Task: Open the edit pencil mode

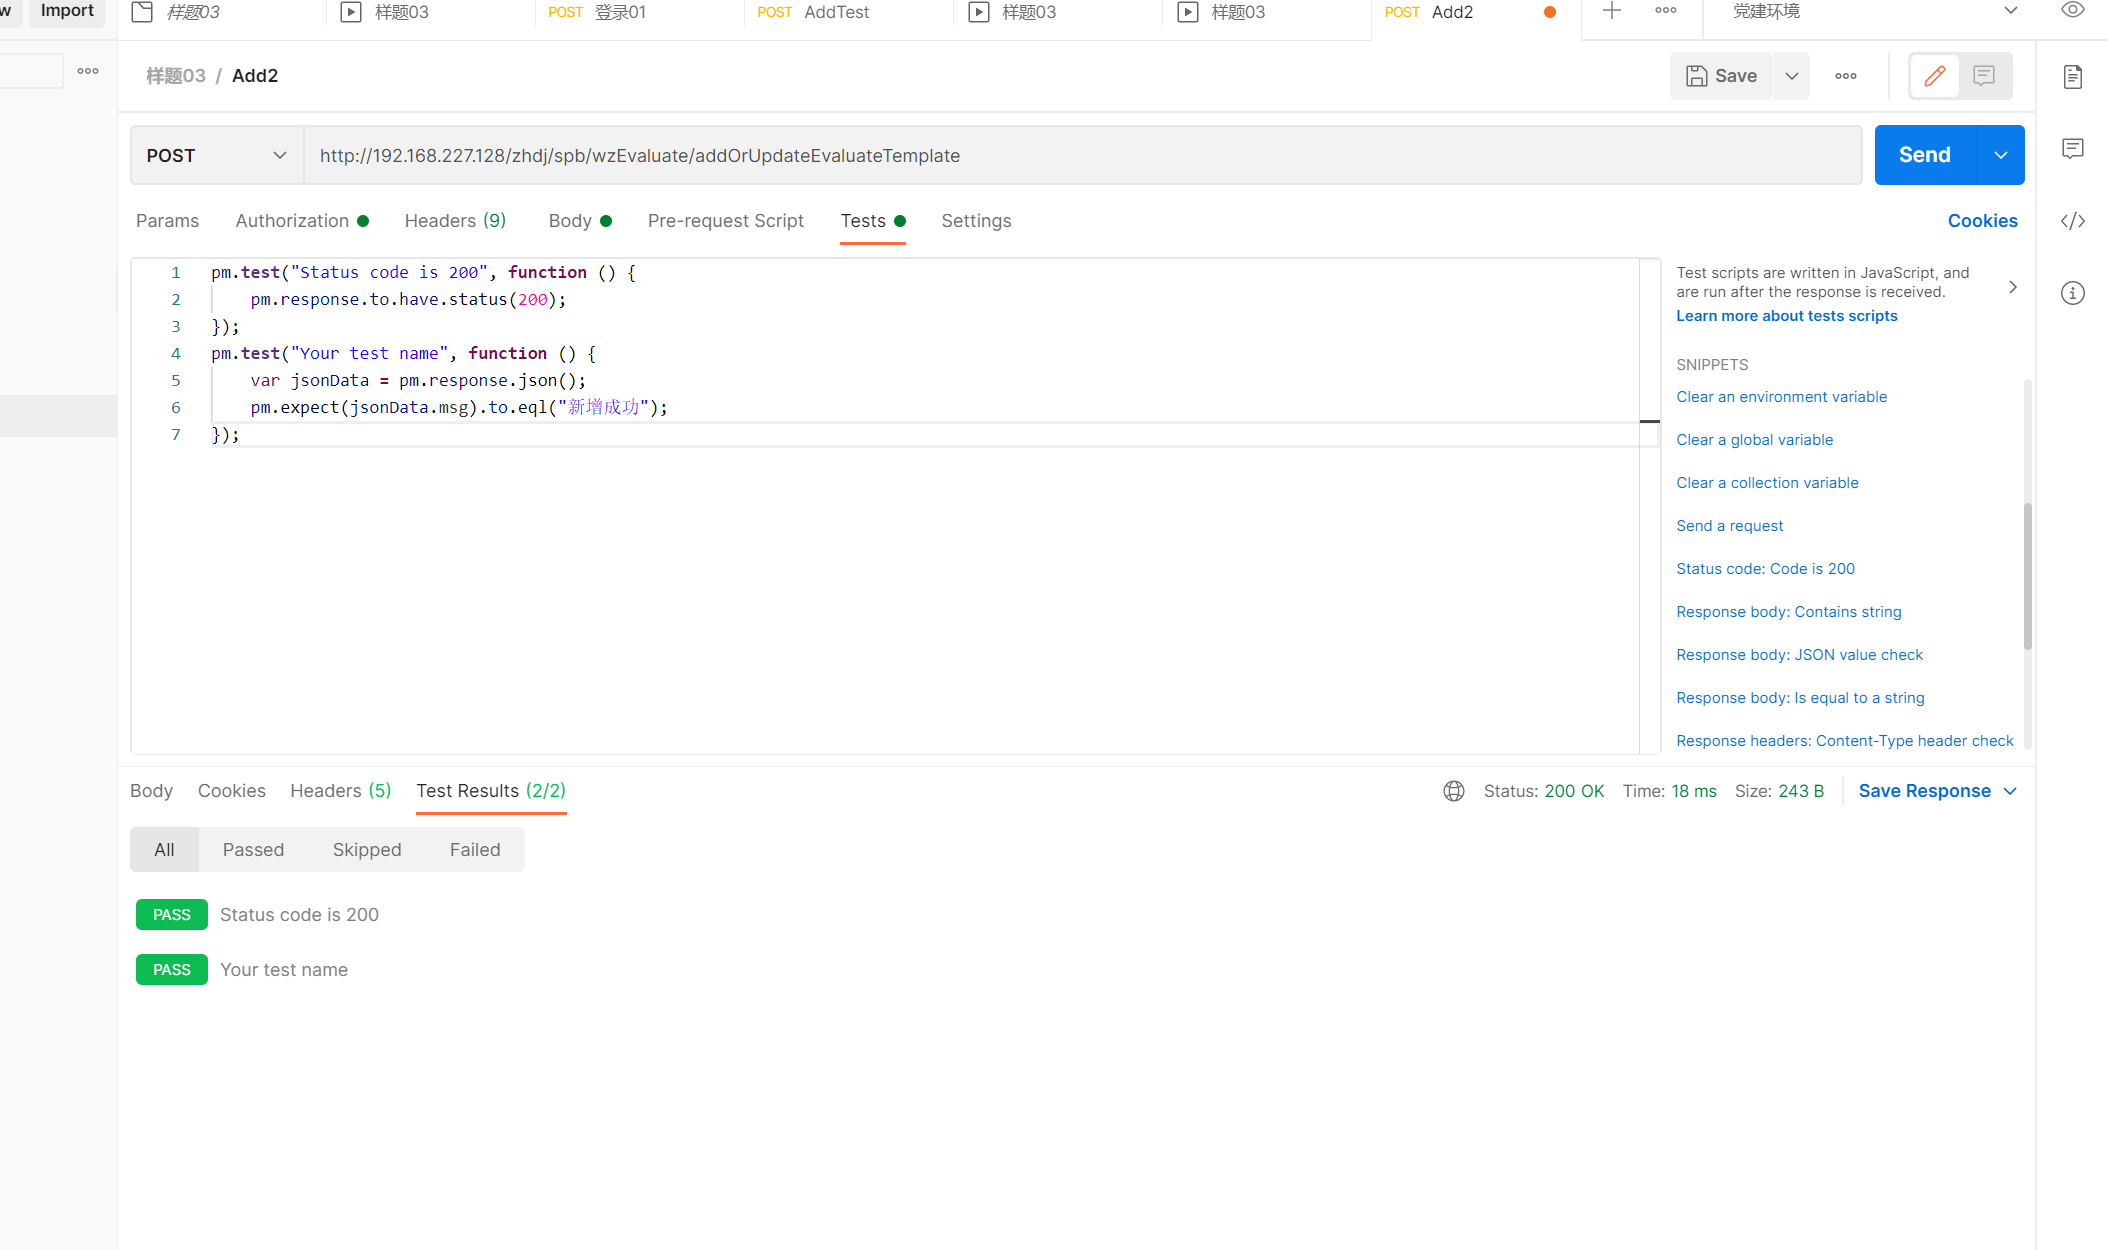Action: pos(1934,76)
